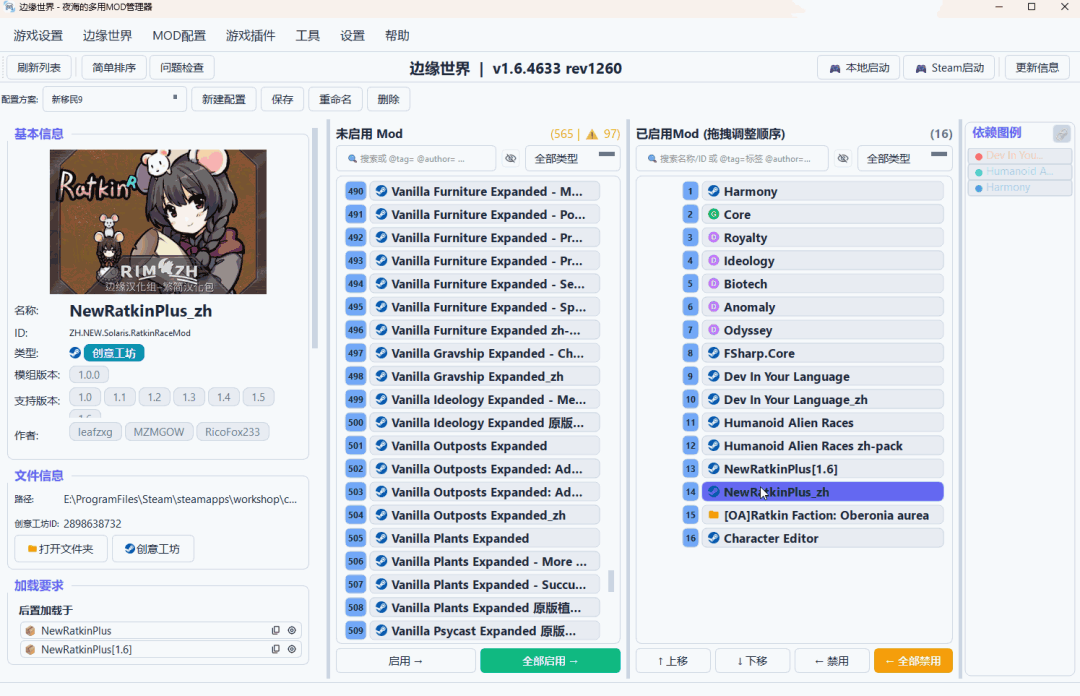Click the locate target icon in NewRatkinPlus row
The width and height of the screenshot is (1080, 696).
click(292, 631)
